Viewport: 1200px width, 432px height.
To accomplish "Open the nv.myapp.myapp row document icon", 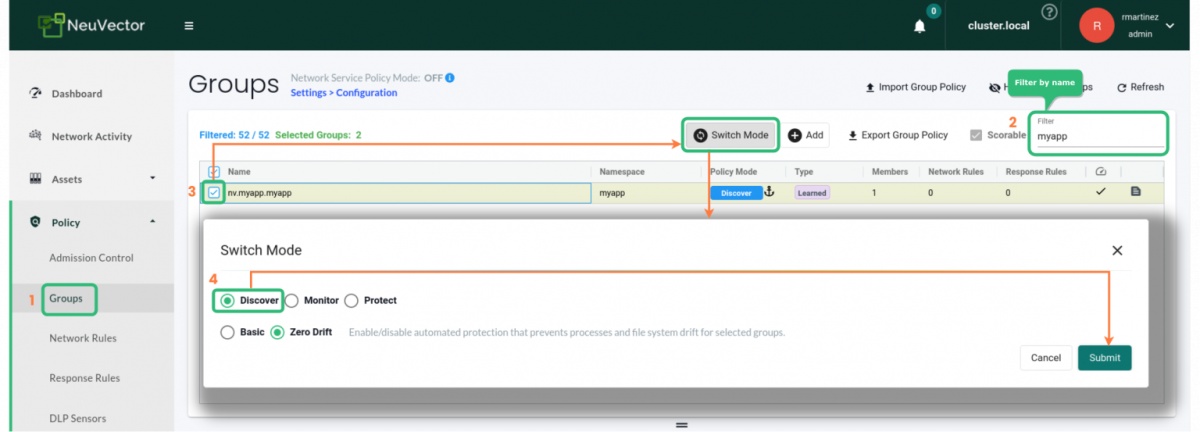I will pyautogui.click(x=1135, y=192).
